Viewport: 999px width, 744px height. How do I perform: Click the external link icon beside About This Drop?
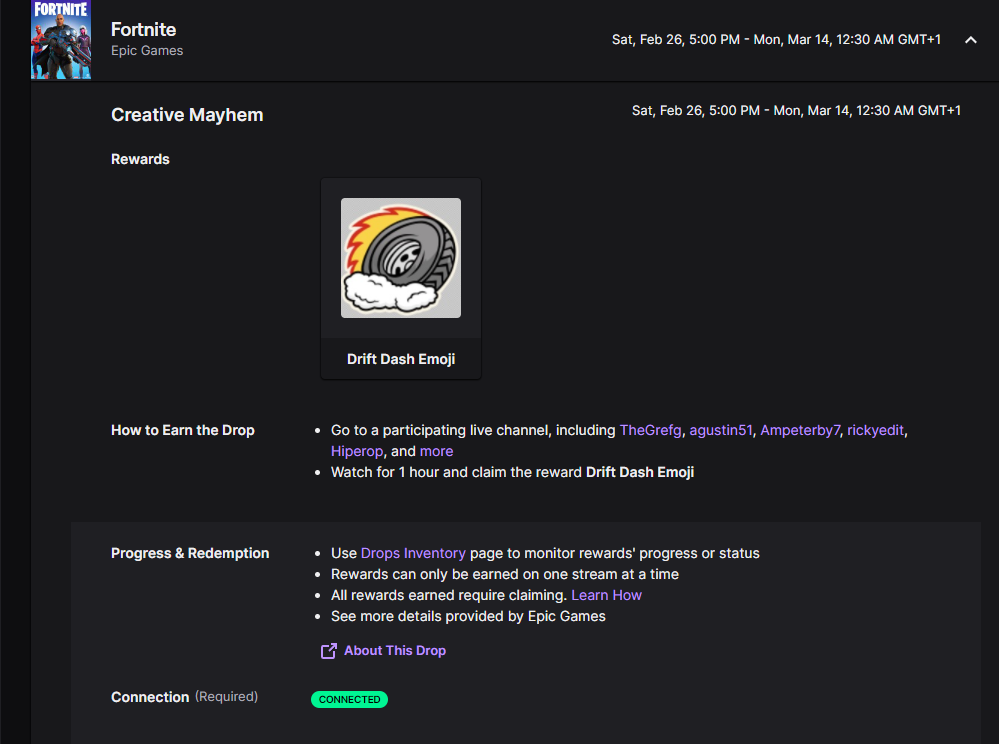point(328,651)
